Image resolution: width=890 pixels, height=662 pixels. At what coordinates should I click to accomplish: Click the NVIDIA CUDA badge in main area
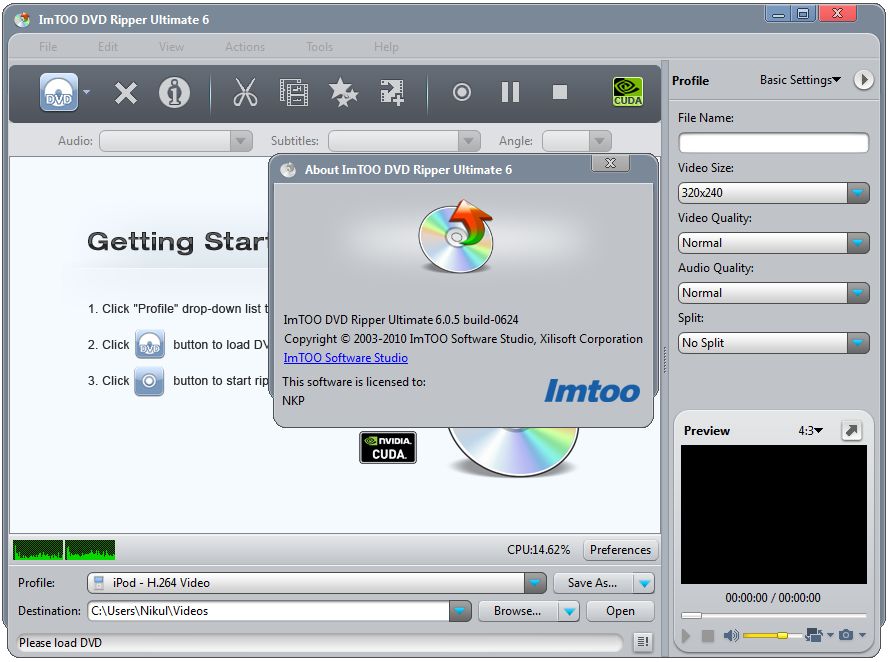point(388,447)
